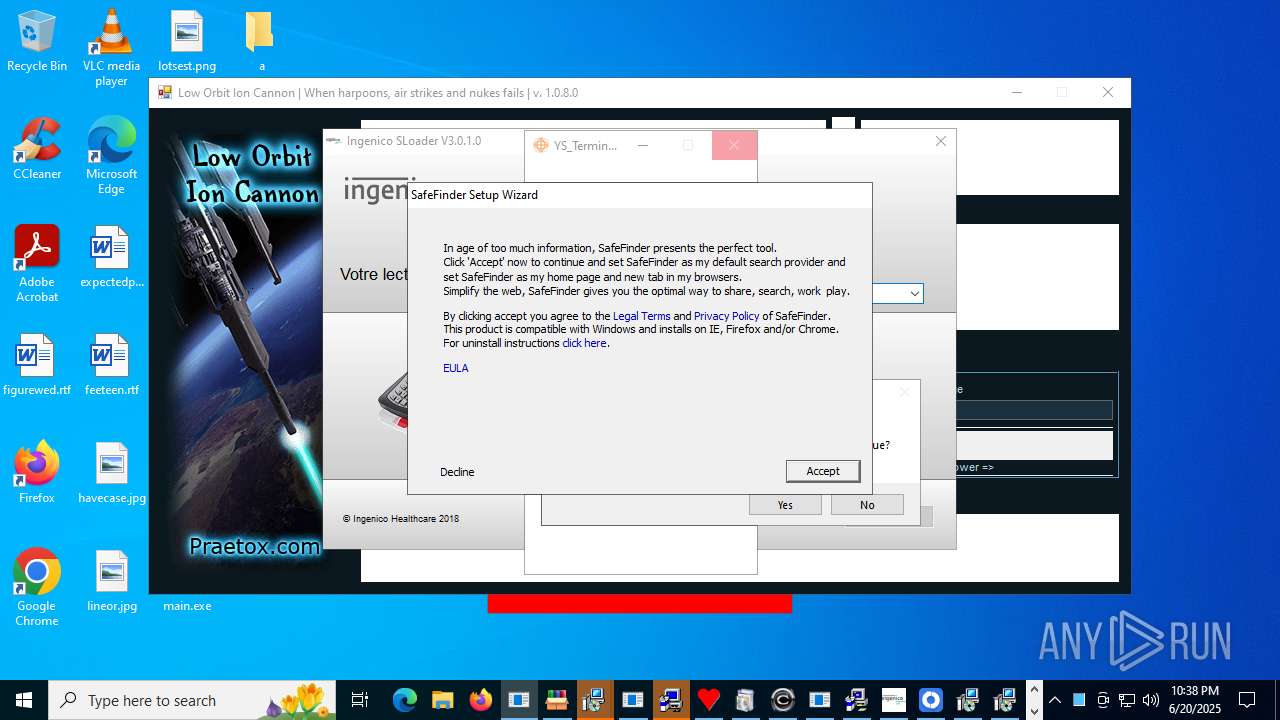The image size is (1280, 720).
Task: Select the main.exe file label
Action: point(187,606)
